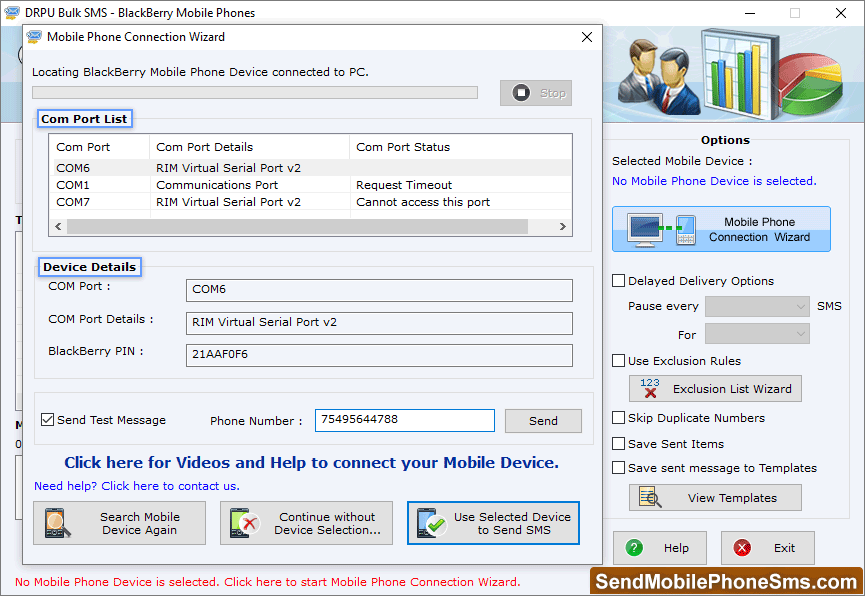865x596 pixels.
Task: Click the SendMobilePhoneSms.com banner
Action: (726, 581)
